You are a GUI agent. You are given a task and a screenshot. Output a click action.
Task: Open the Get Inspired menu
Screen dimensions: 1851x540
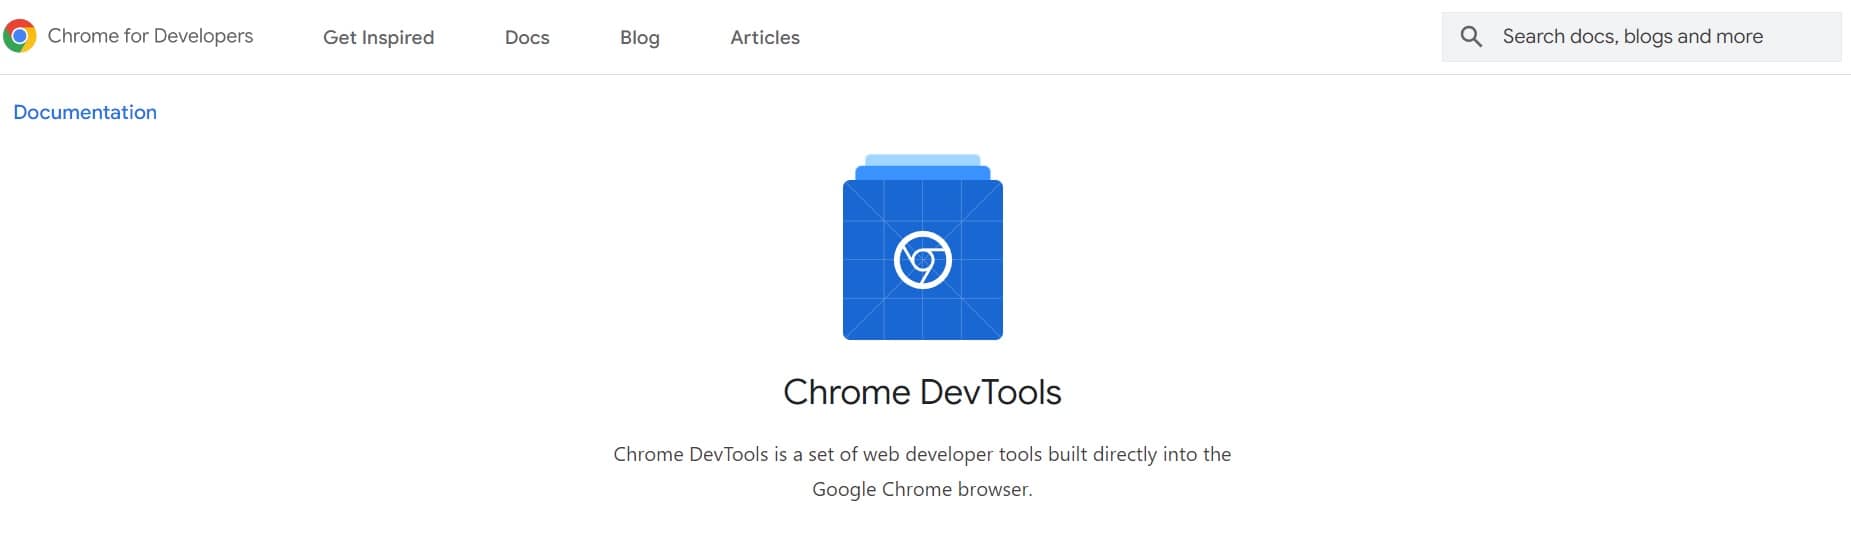coord(378,37)
